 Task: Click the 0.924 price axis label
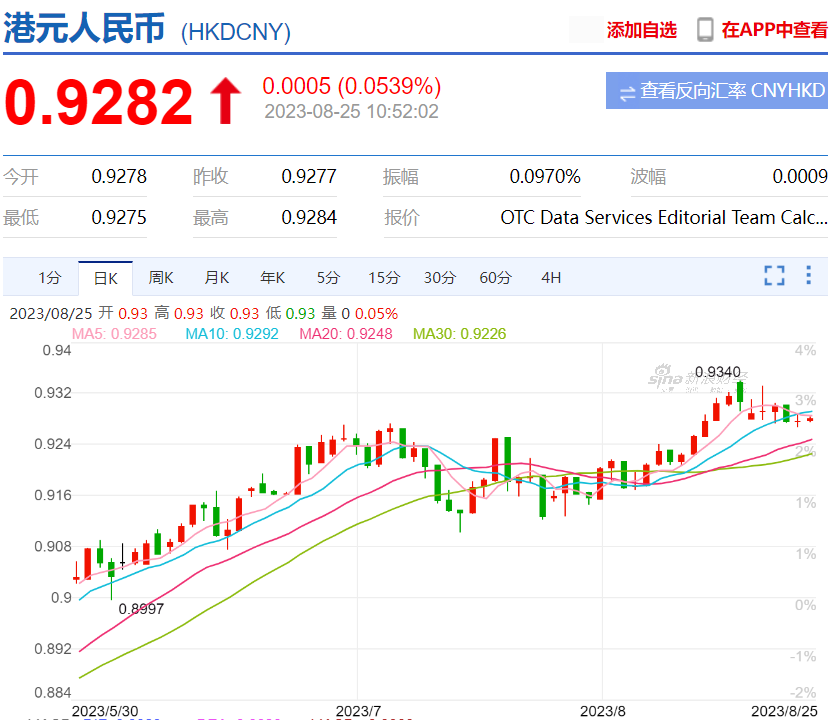coord(53,444)
